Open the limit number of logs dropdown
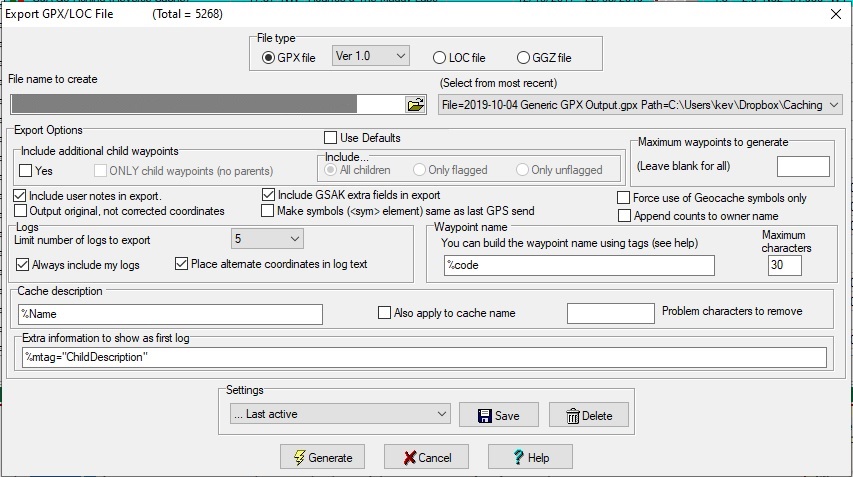The width and height of the screenshot is (853, 477). coord(267,239)
